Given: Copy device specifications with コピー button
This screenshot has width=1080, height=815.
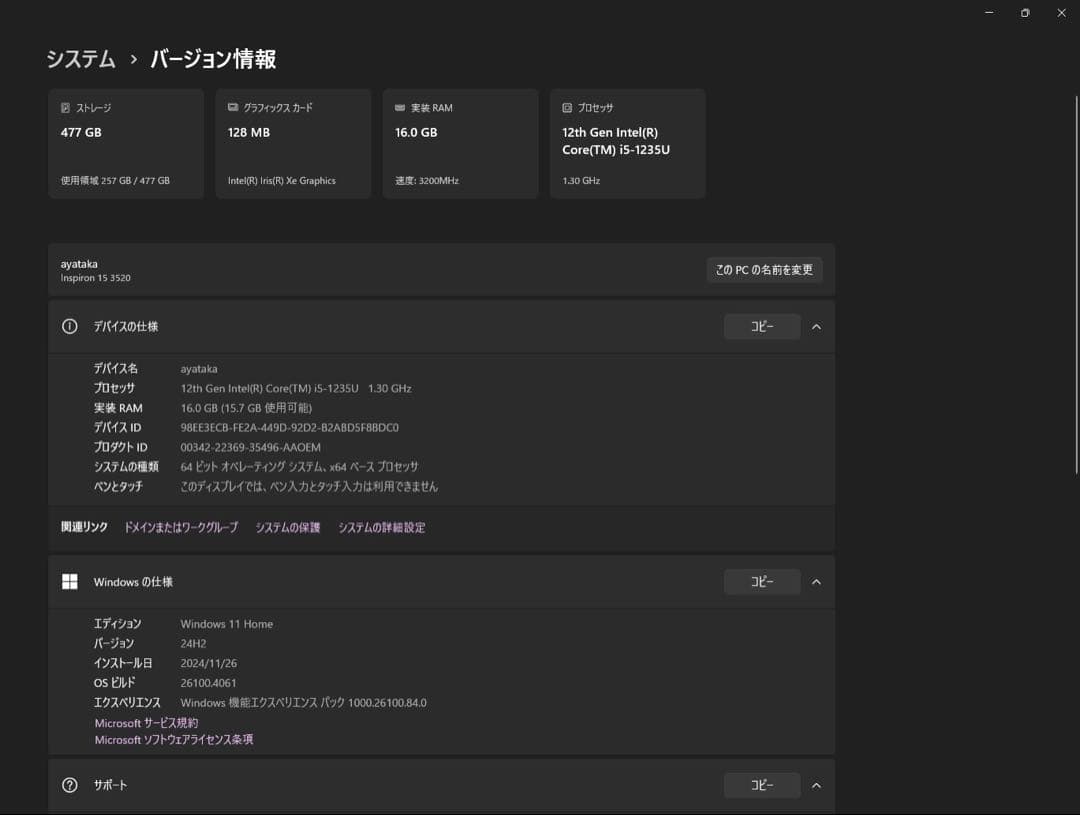Looking at the screenshot, I should (x=762, y=327).
